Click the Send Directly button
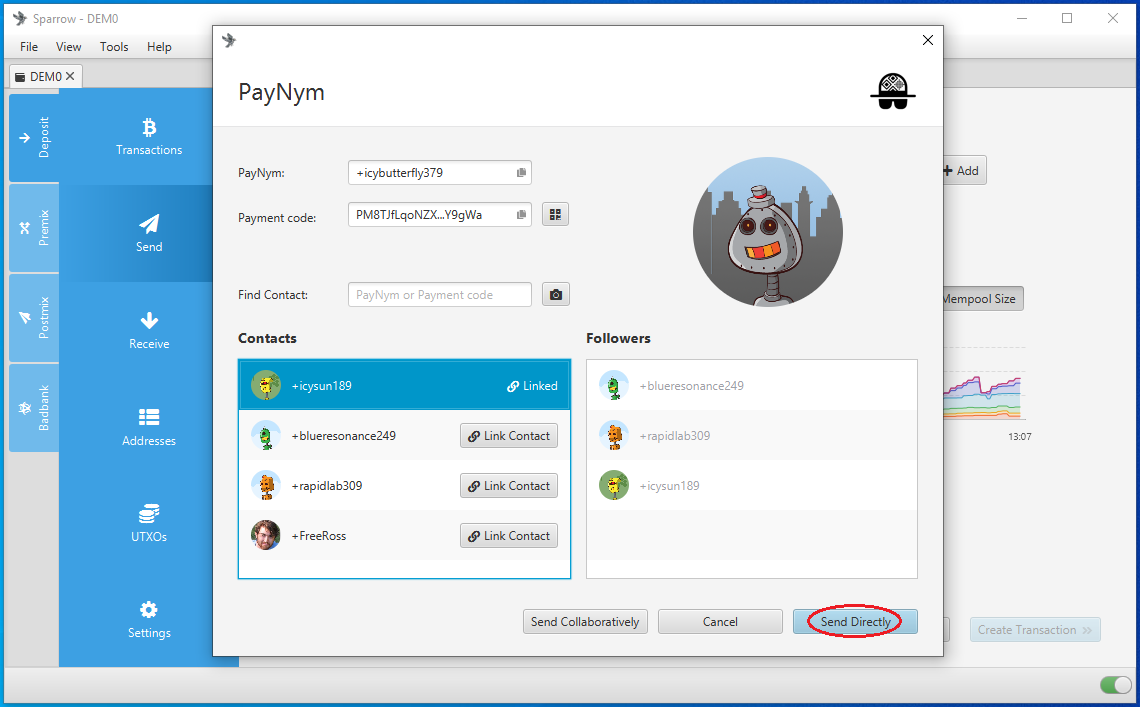1141x708 pixels. click(x=855, y=622)
